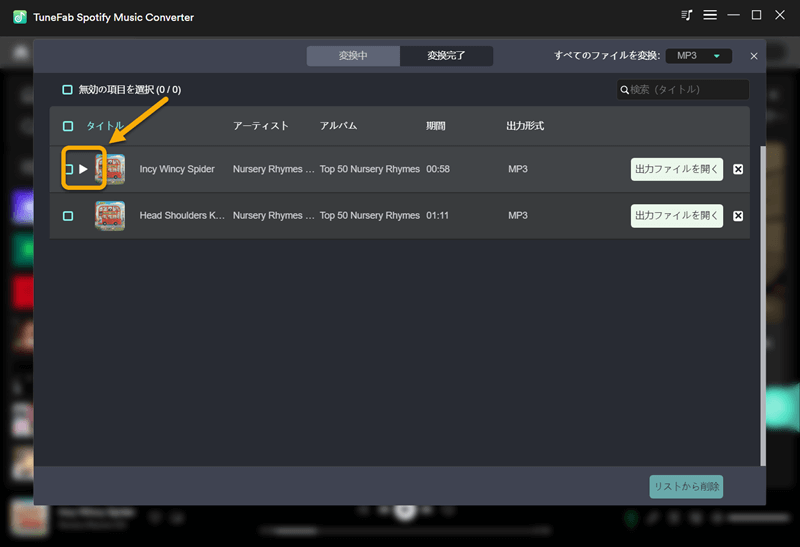Image resolution: width=800 pixels, height=547 pixels.
Task: Sort by the タイトル column header
Action: point(105,126)
